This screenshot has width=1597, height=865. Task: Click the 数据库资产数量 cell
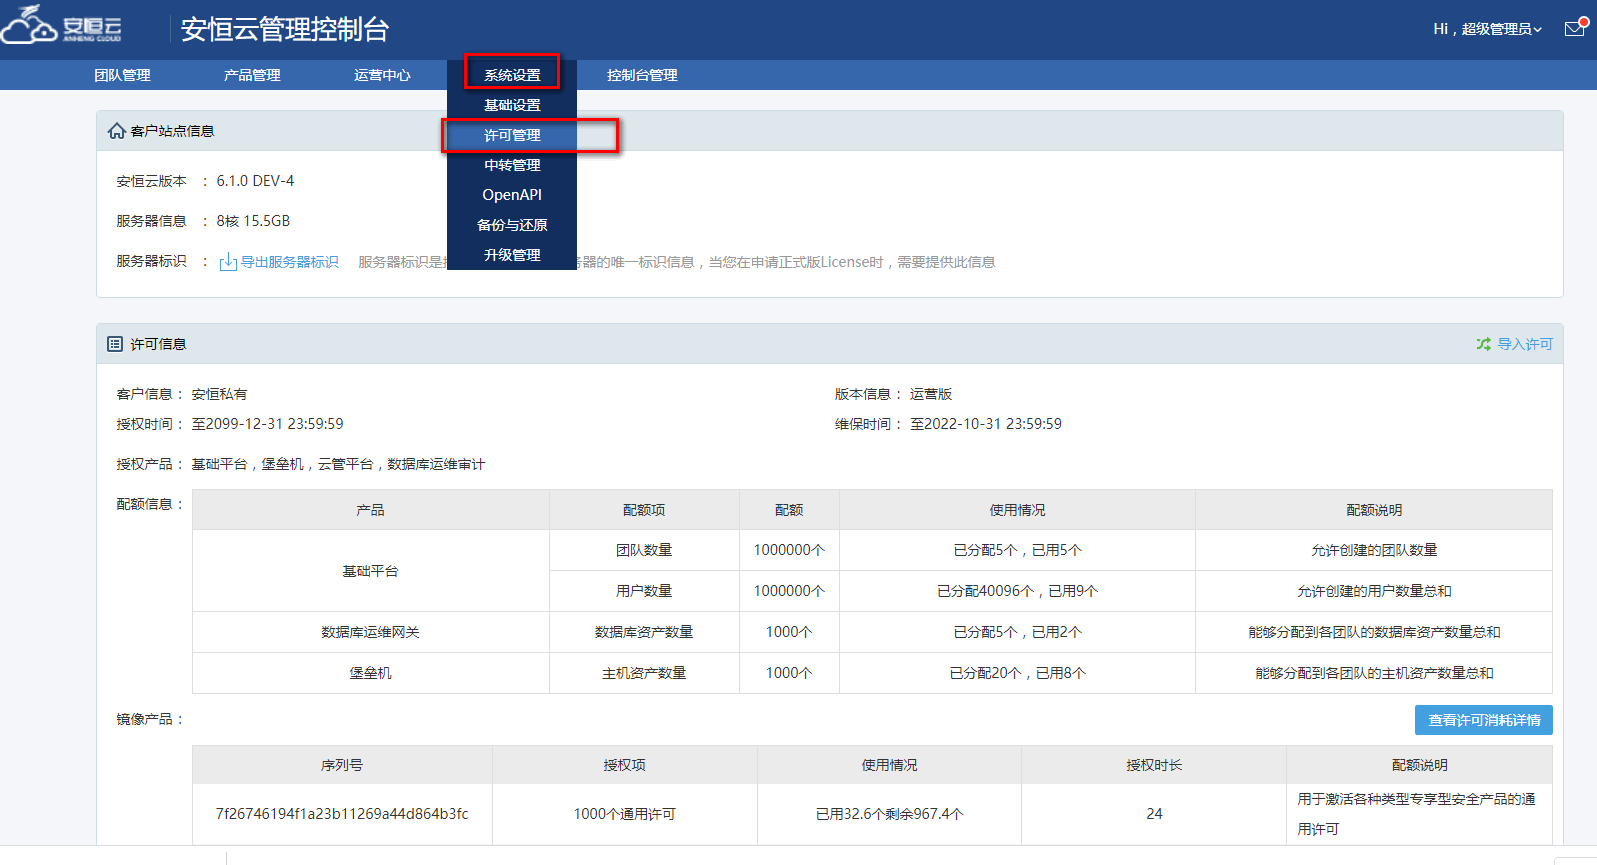[x=644, y=632]
